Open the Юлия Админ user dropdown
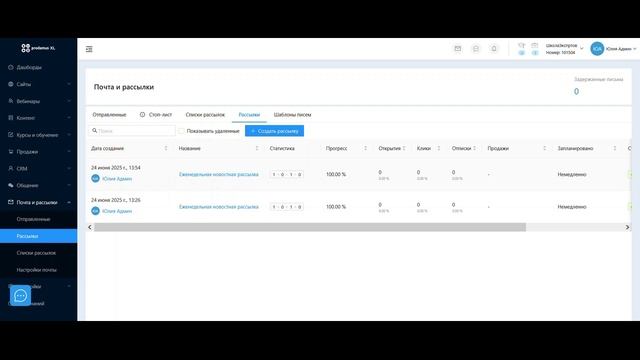The image size is (640, 360). click(620, 49)
